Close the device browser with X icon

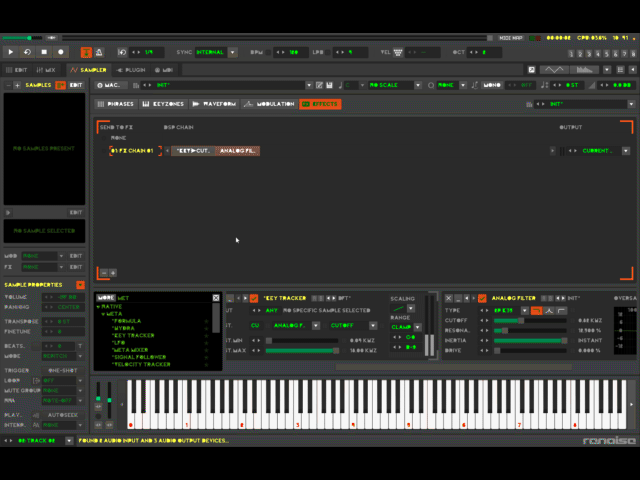click(216, 298)
